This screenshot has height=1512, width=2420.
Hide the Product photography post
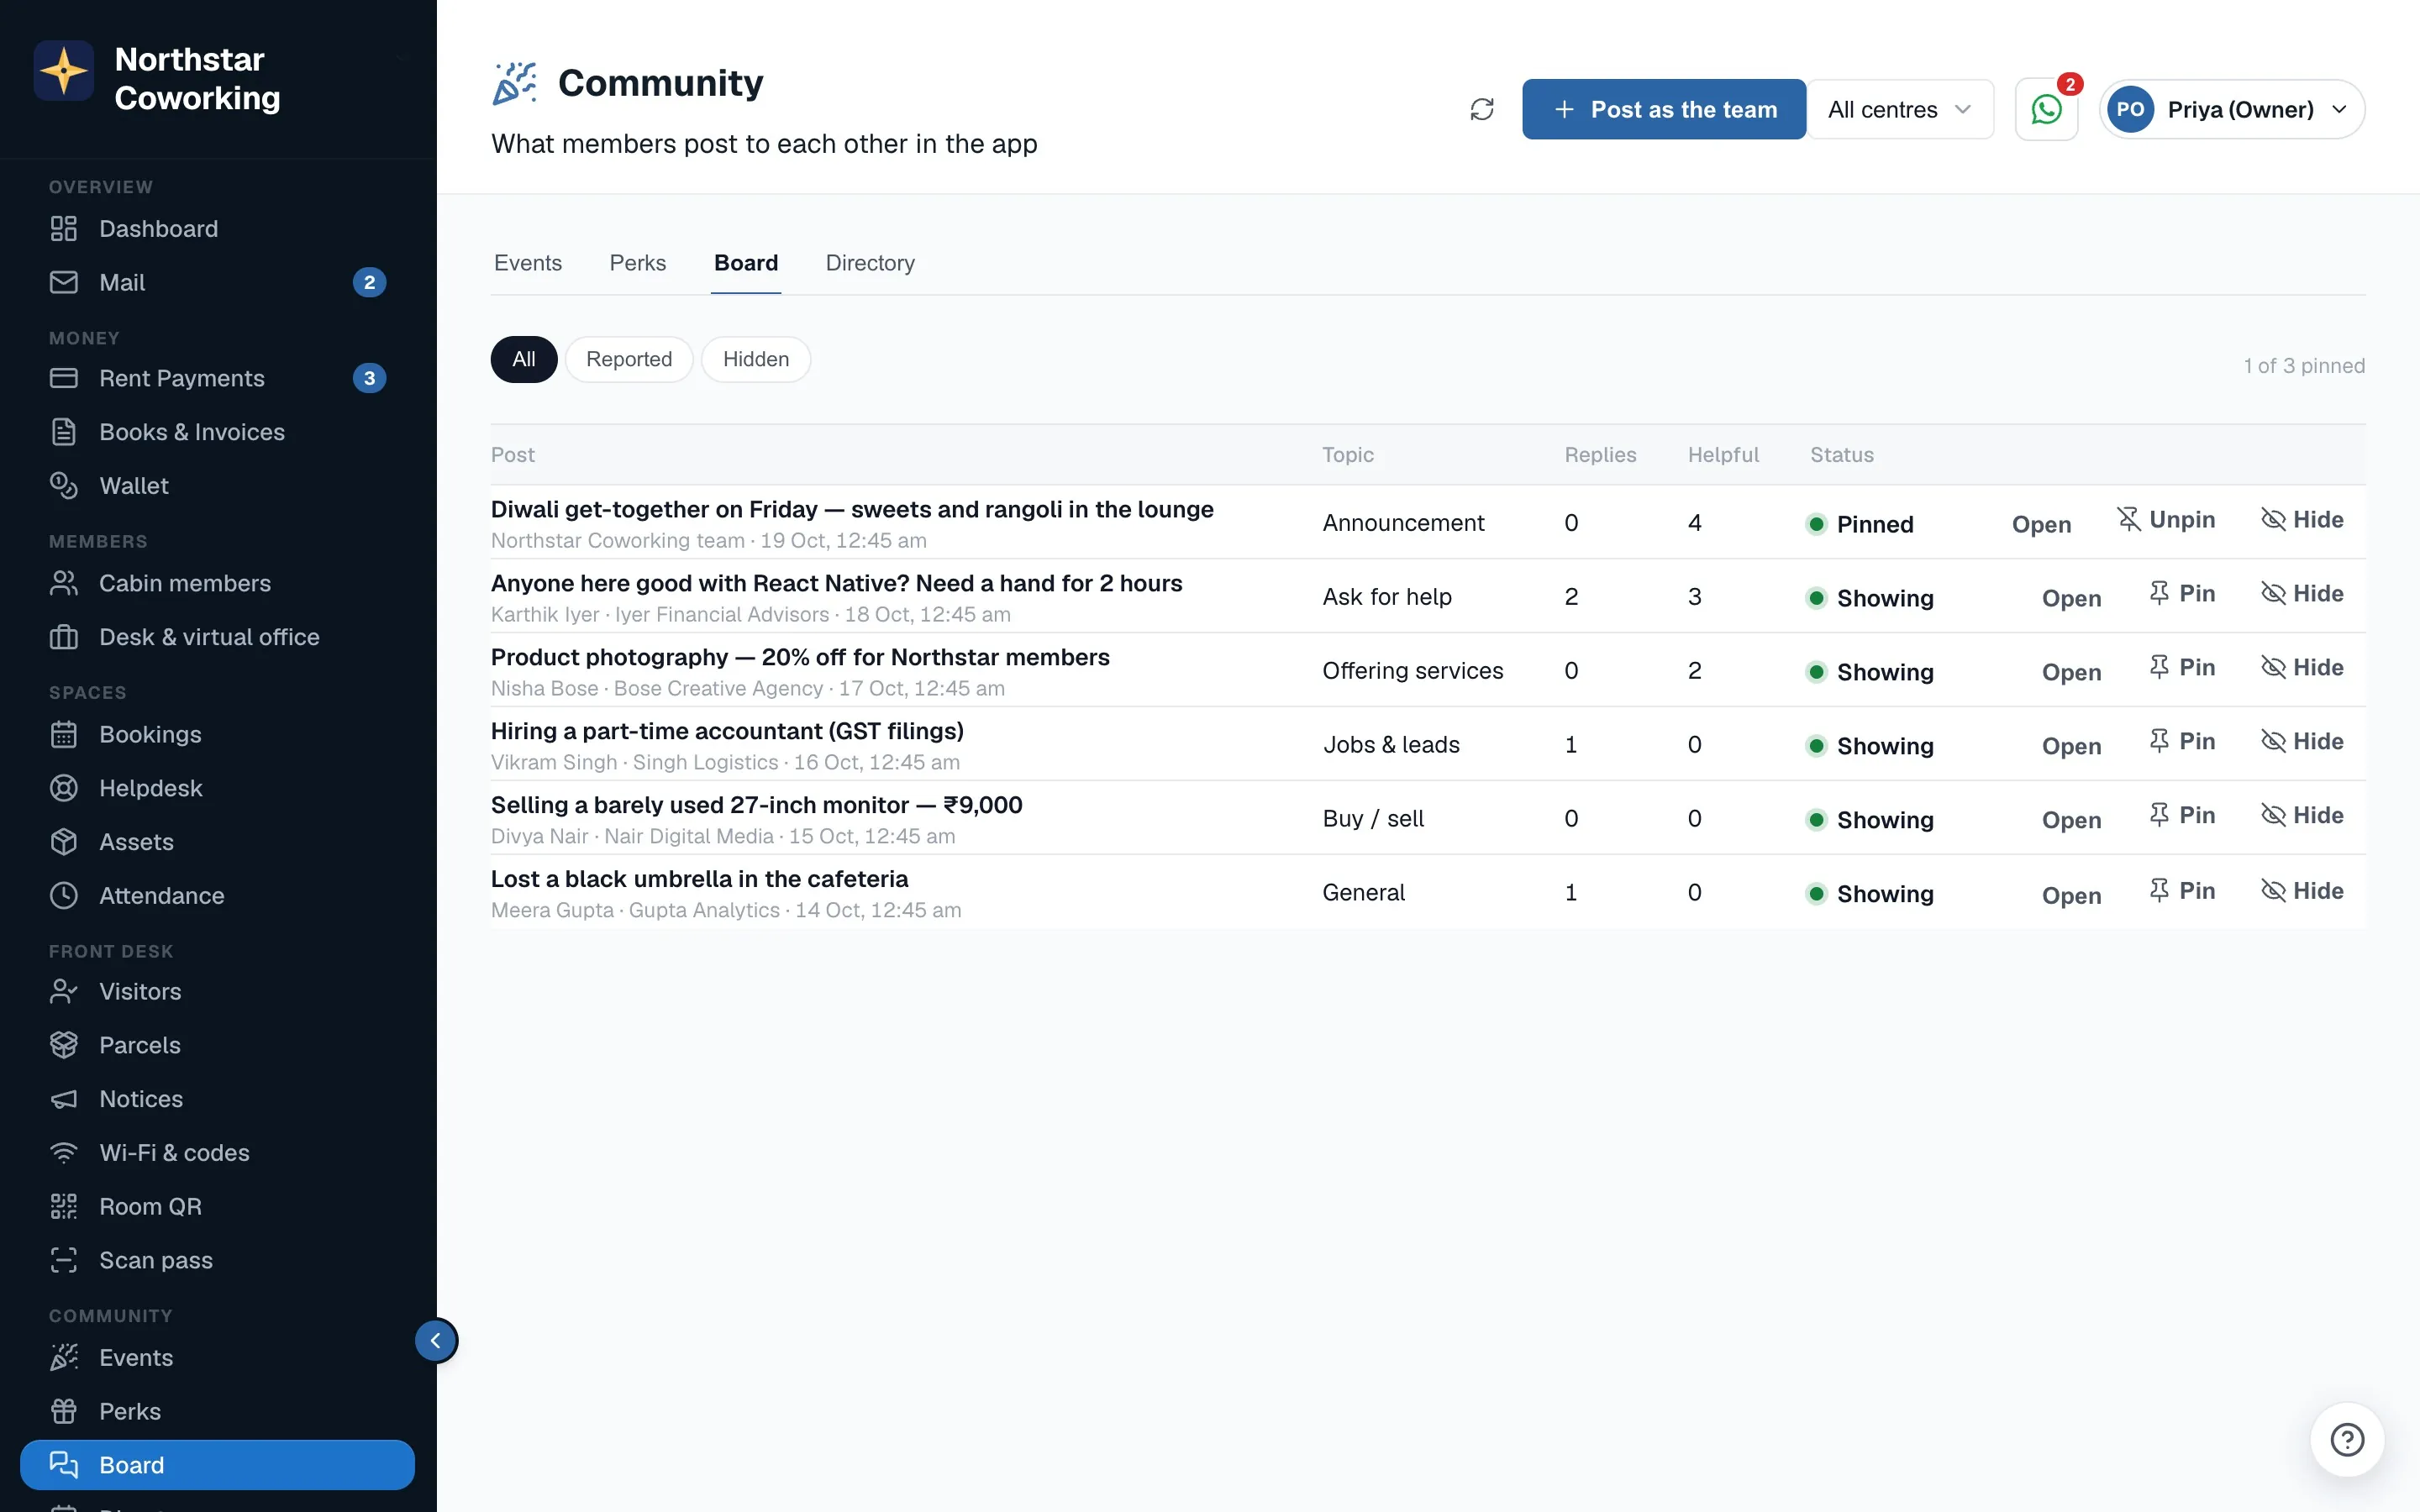tap(2302, 668)
